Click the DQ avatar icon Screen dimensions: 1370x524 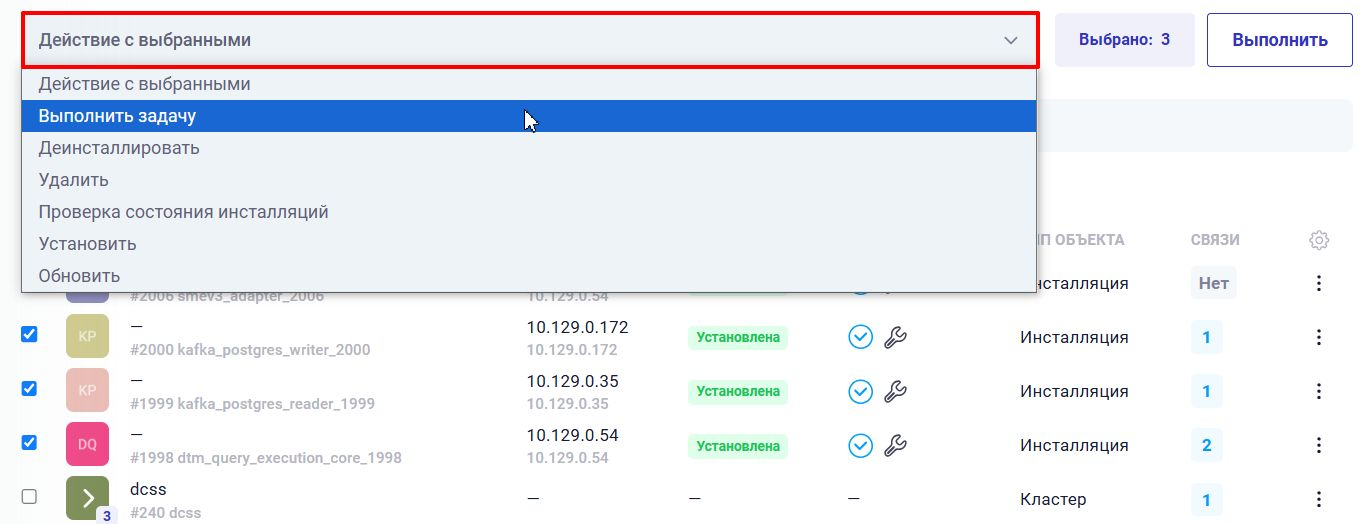[x=87, y=445]
